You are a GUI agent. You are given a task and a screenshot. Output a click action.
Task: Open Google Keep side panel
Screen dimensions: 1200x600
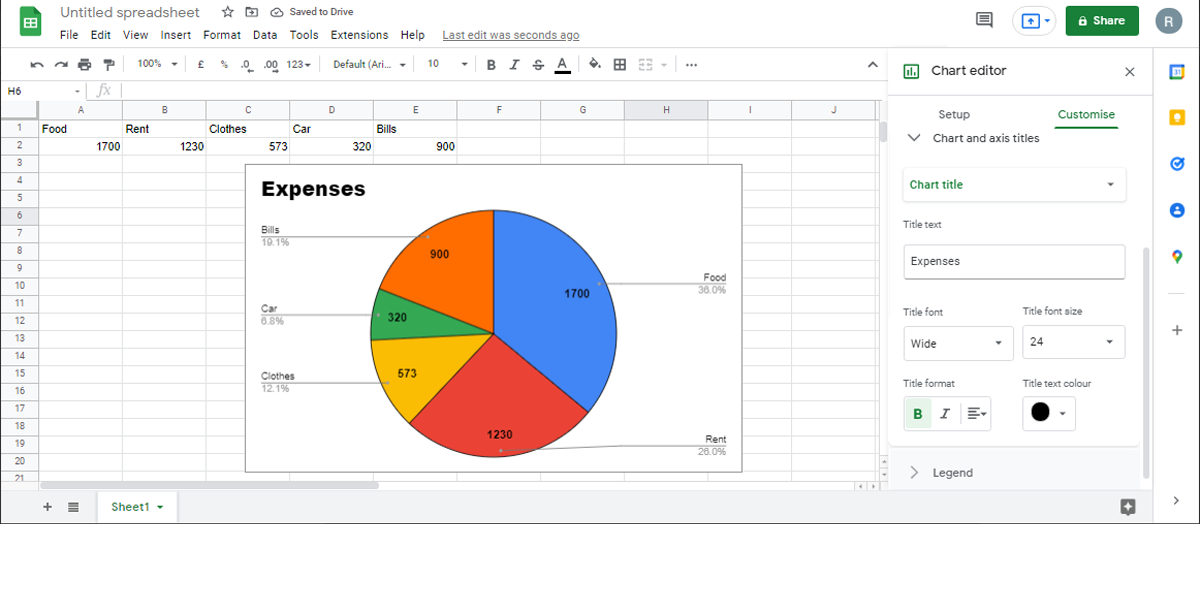(x=1177, y=117)
